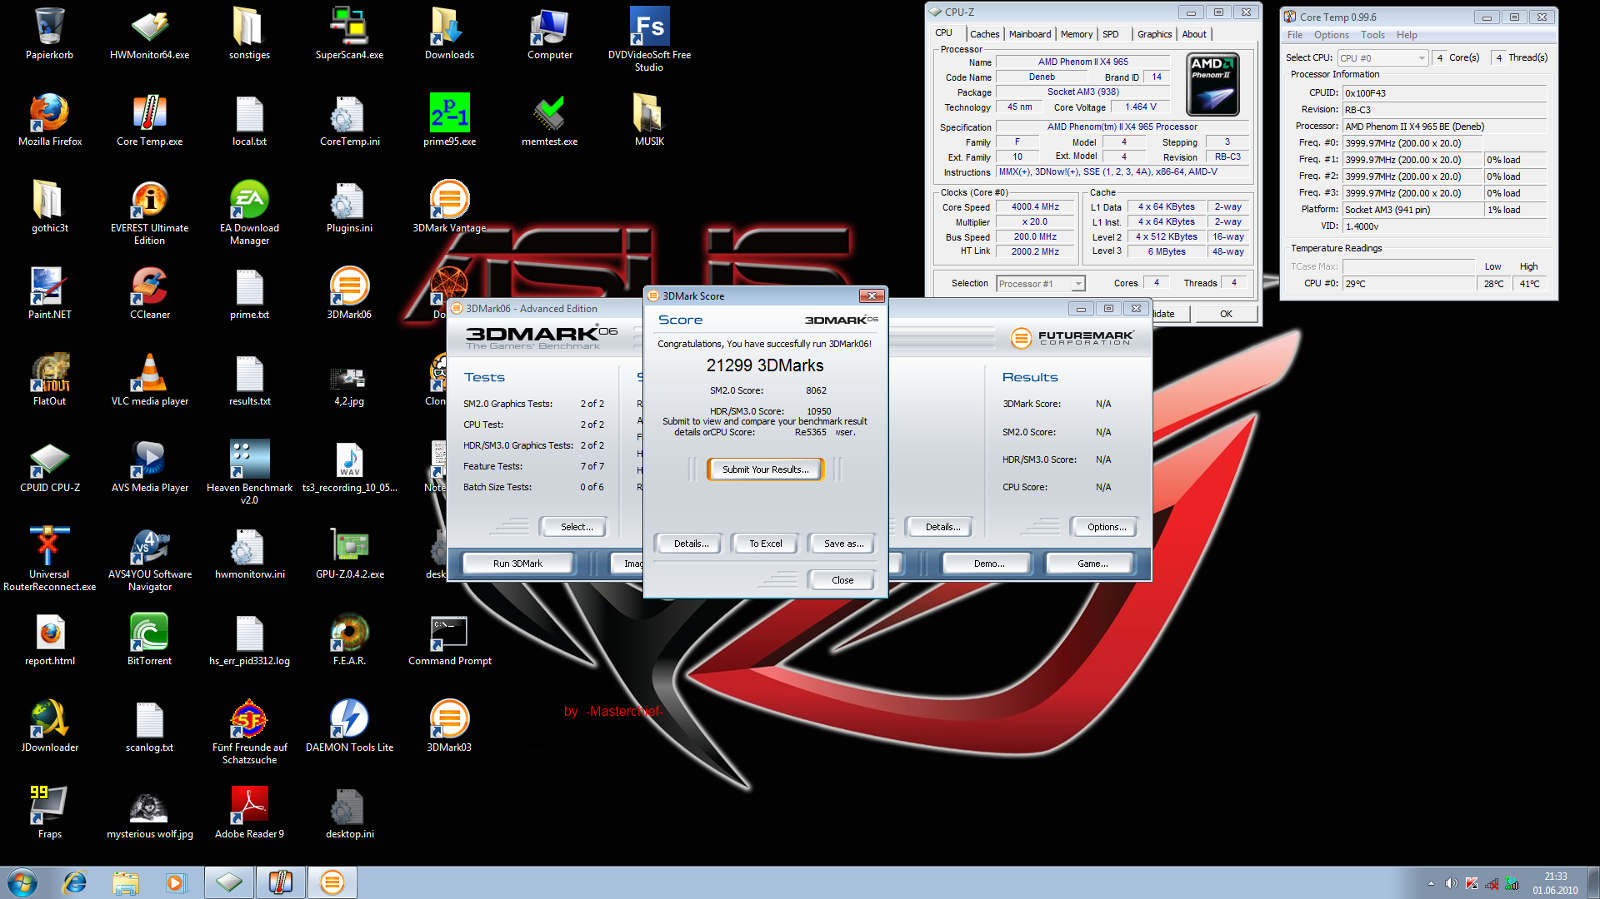Click Save as button in score dialog

click(842, 544)
